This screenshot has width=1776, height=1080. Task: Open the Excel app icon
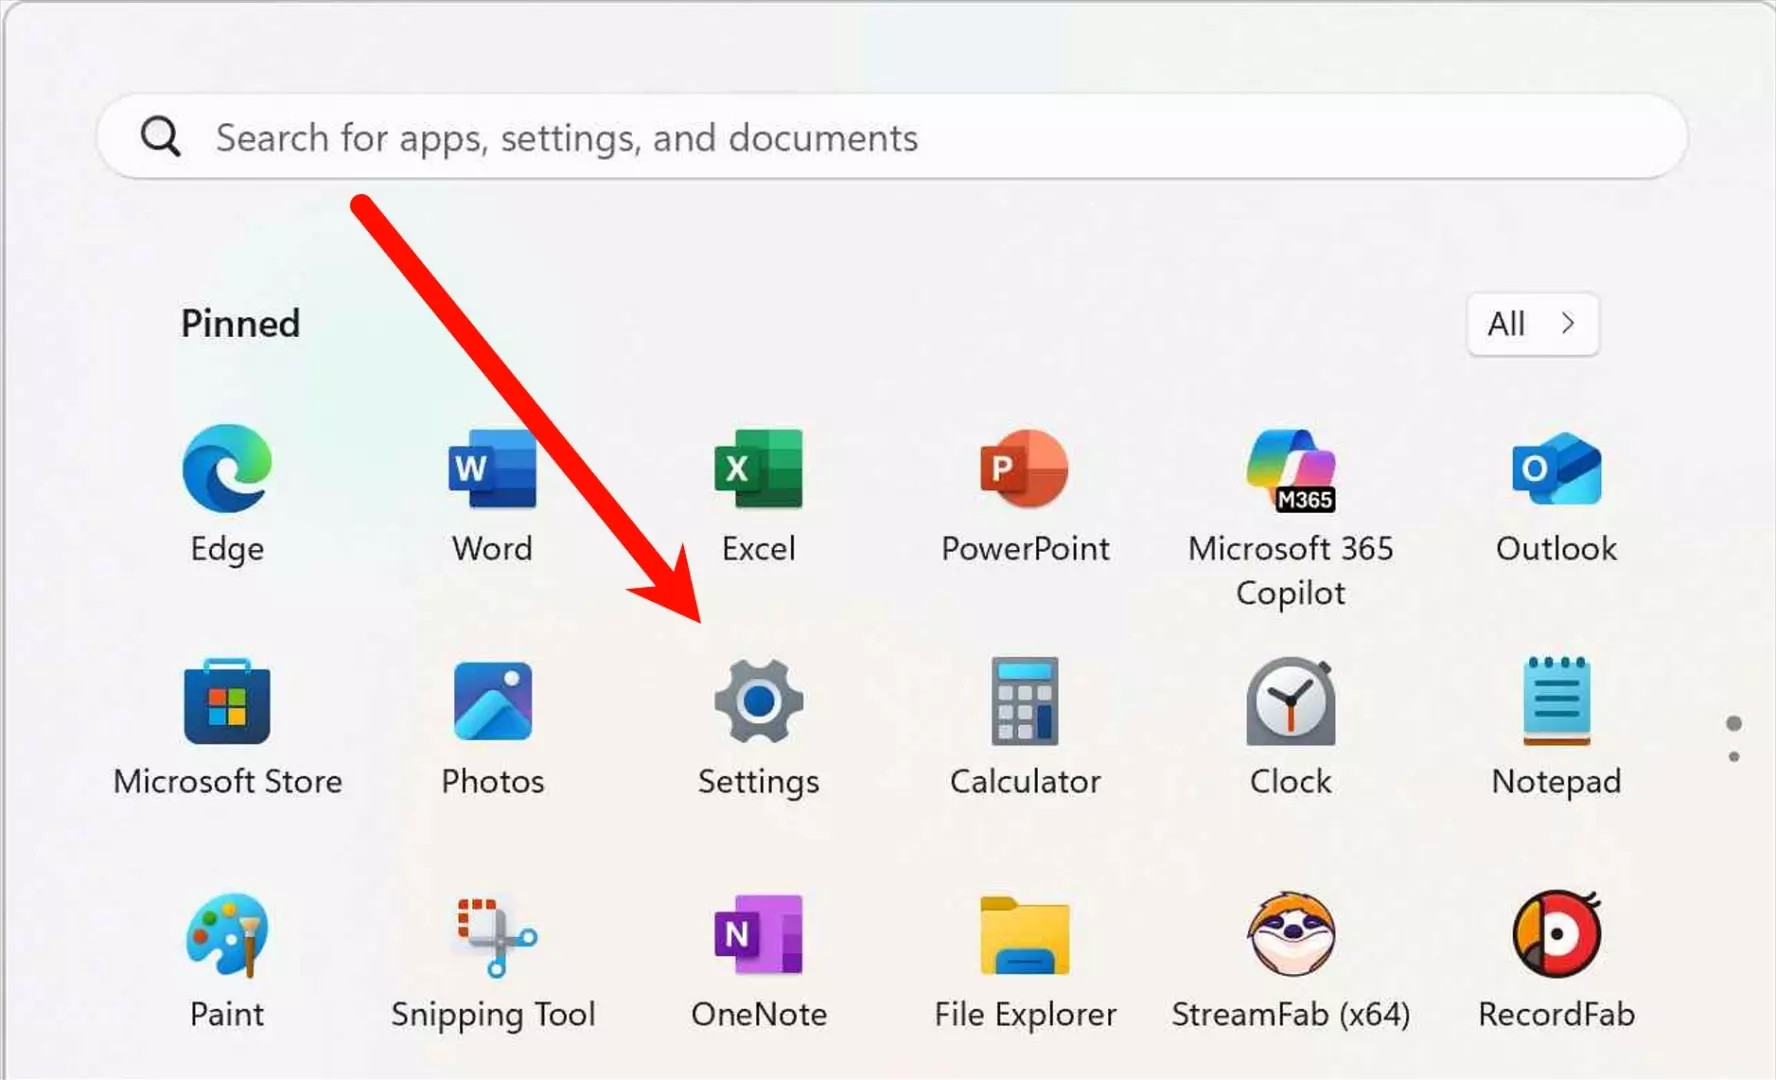click(758, 468)
